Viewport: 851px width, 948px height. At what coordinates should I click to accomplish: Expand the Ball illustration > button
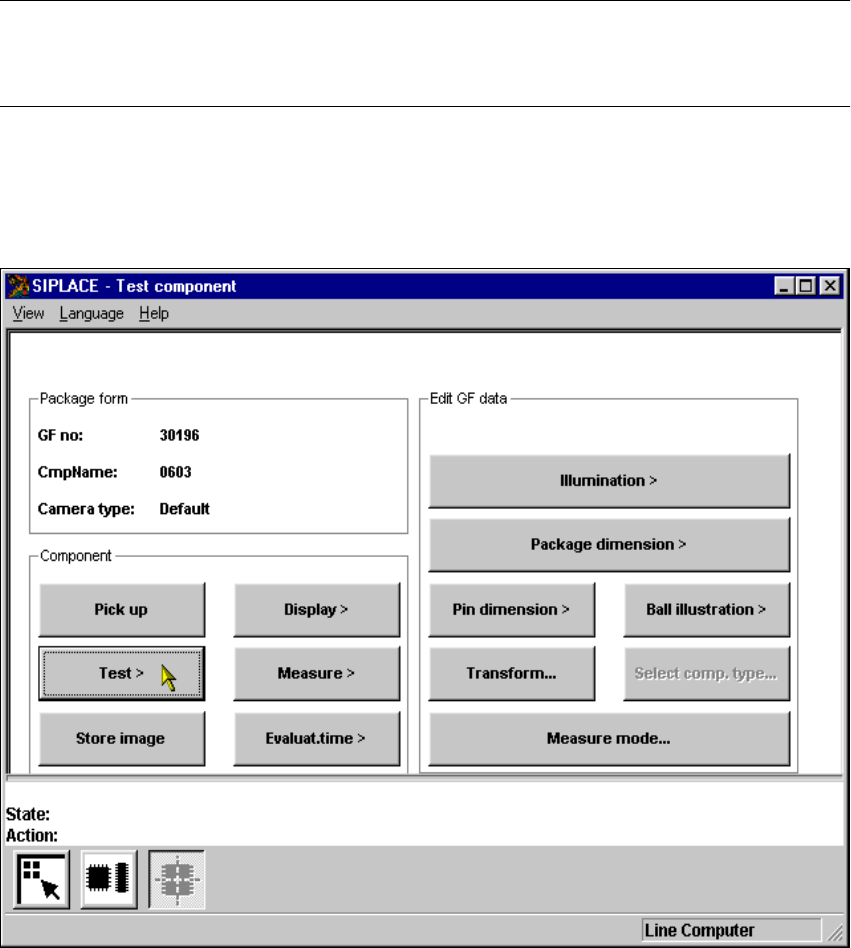[707, 609]
